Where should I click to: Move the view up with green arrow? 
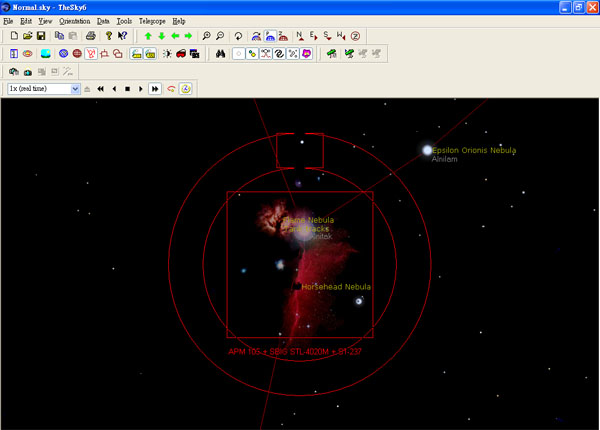point(148,36)
